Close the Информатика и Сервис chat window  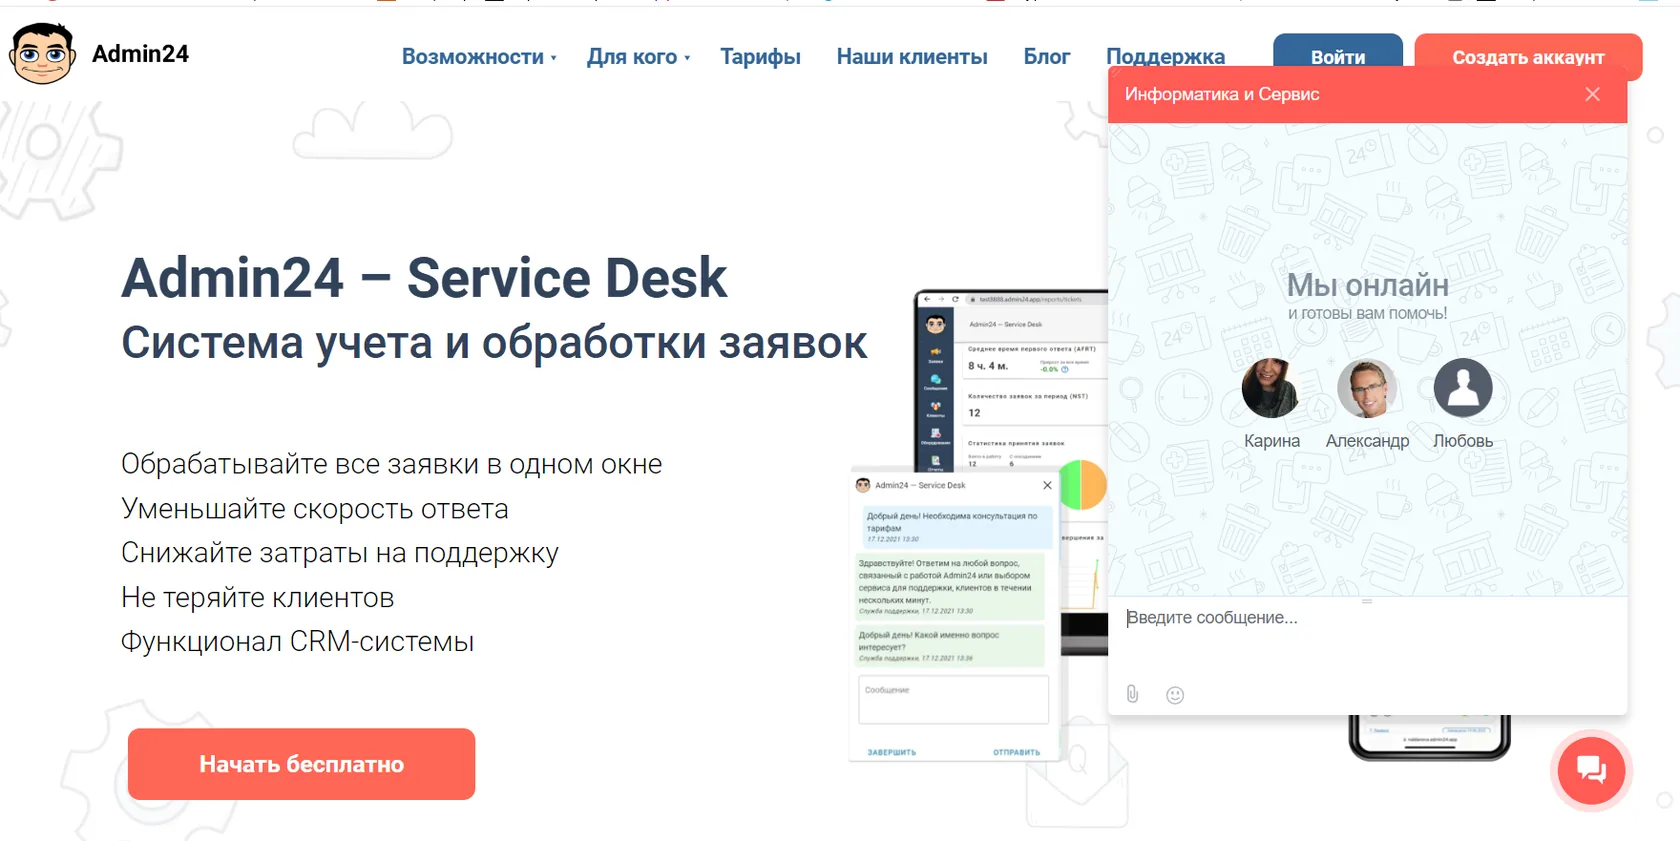point(1593,94)
